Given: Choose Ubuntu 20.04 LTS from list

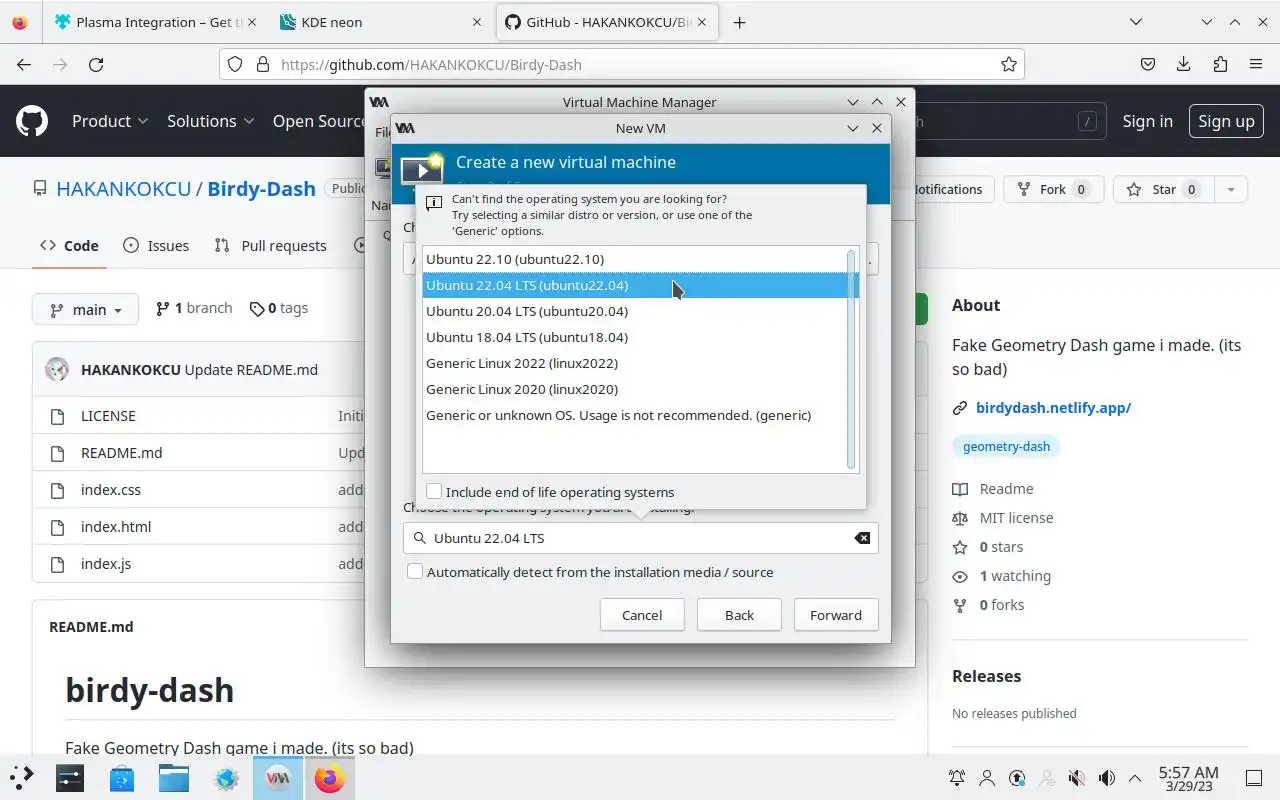Looking at the screenshot, I should 634,311.
